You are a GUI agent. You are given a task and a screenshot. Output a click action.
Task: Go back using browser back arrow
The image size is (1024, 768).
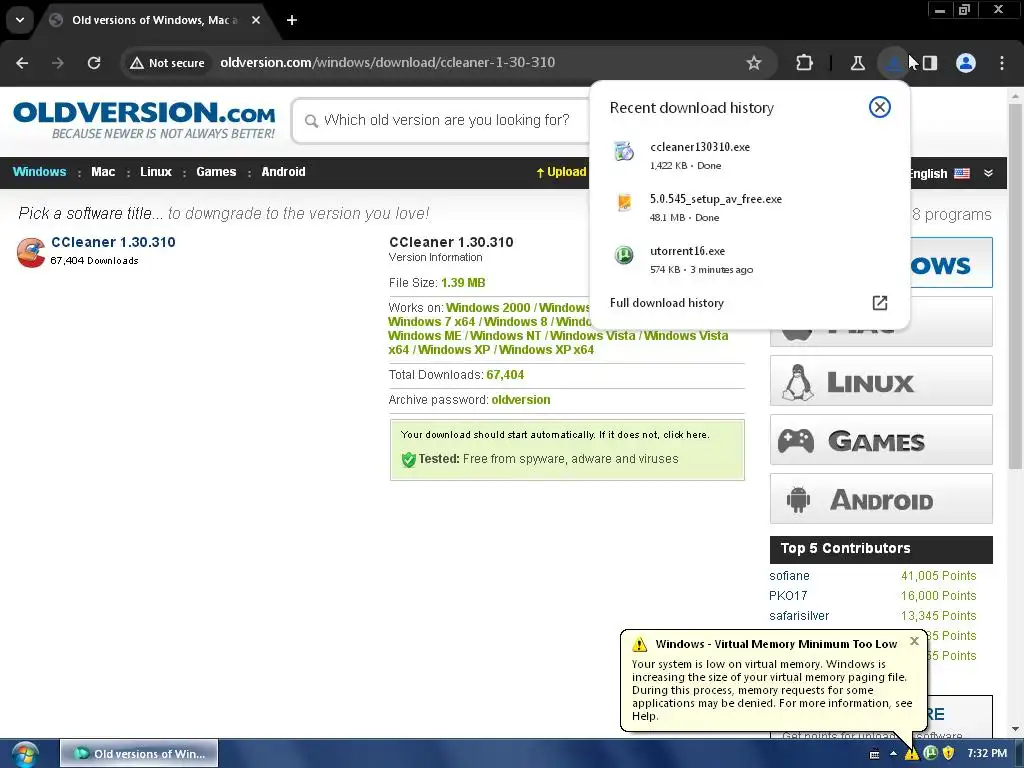coord(22,63)
